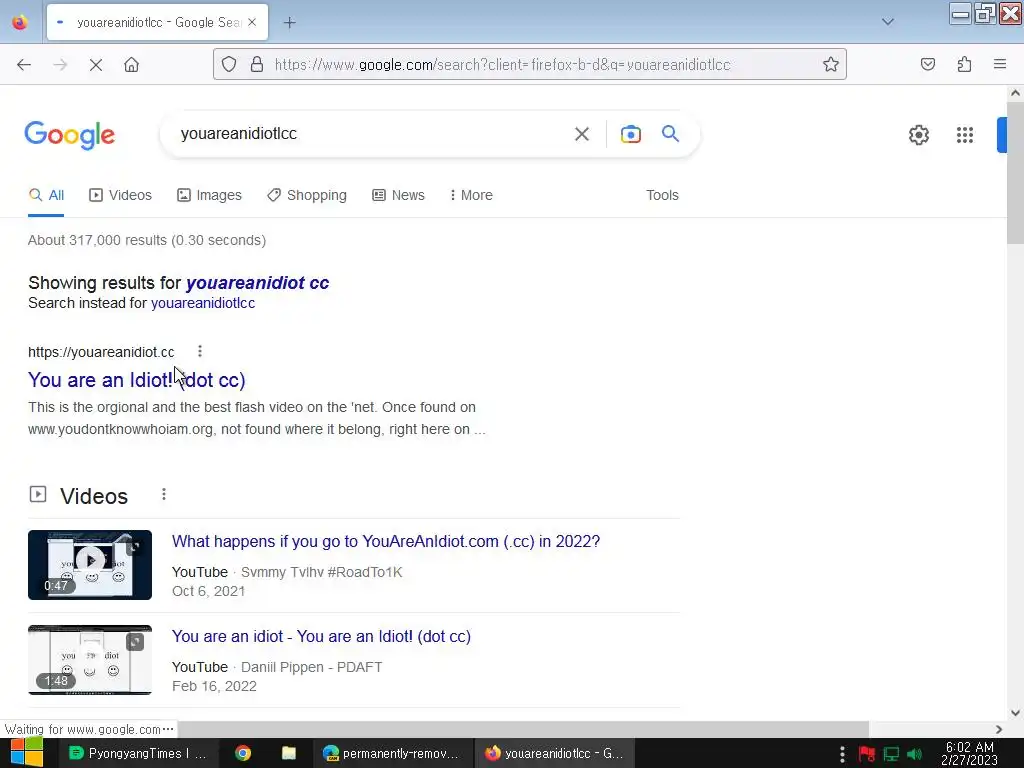This screenshot has height=768, width=1024.
Task: Open the Google apps grid
Action: coord(965,135)
